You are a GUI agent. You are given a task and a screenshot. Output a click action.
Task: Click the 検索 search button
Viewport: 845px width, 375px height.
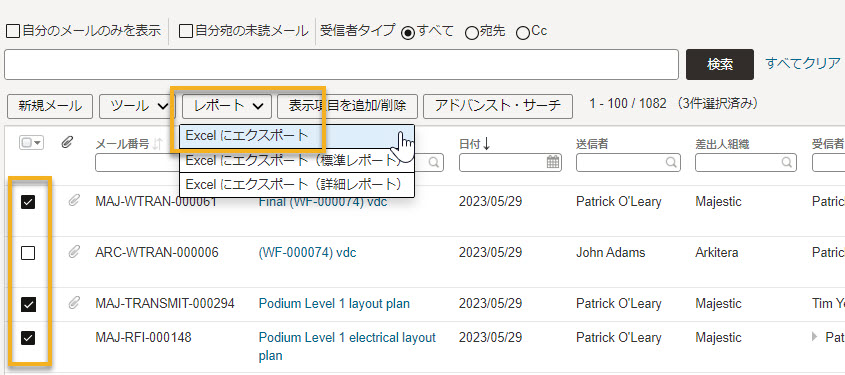(719, 65)
